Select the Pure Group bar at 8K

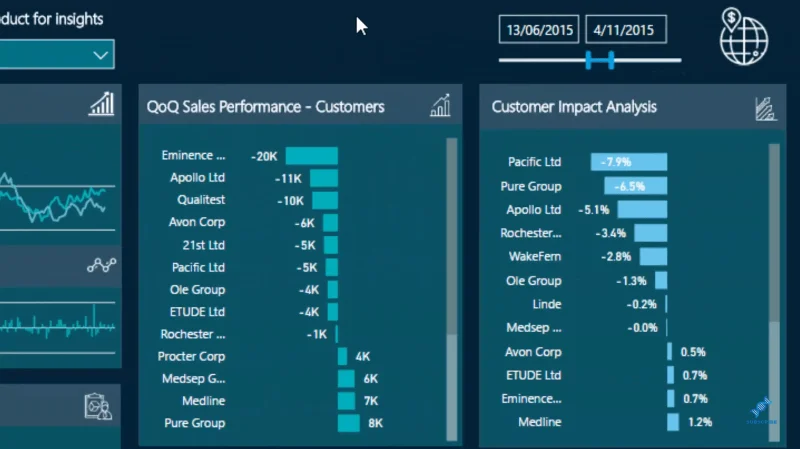pos(348,423)
